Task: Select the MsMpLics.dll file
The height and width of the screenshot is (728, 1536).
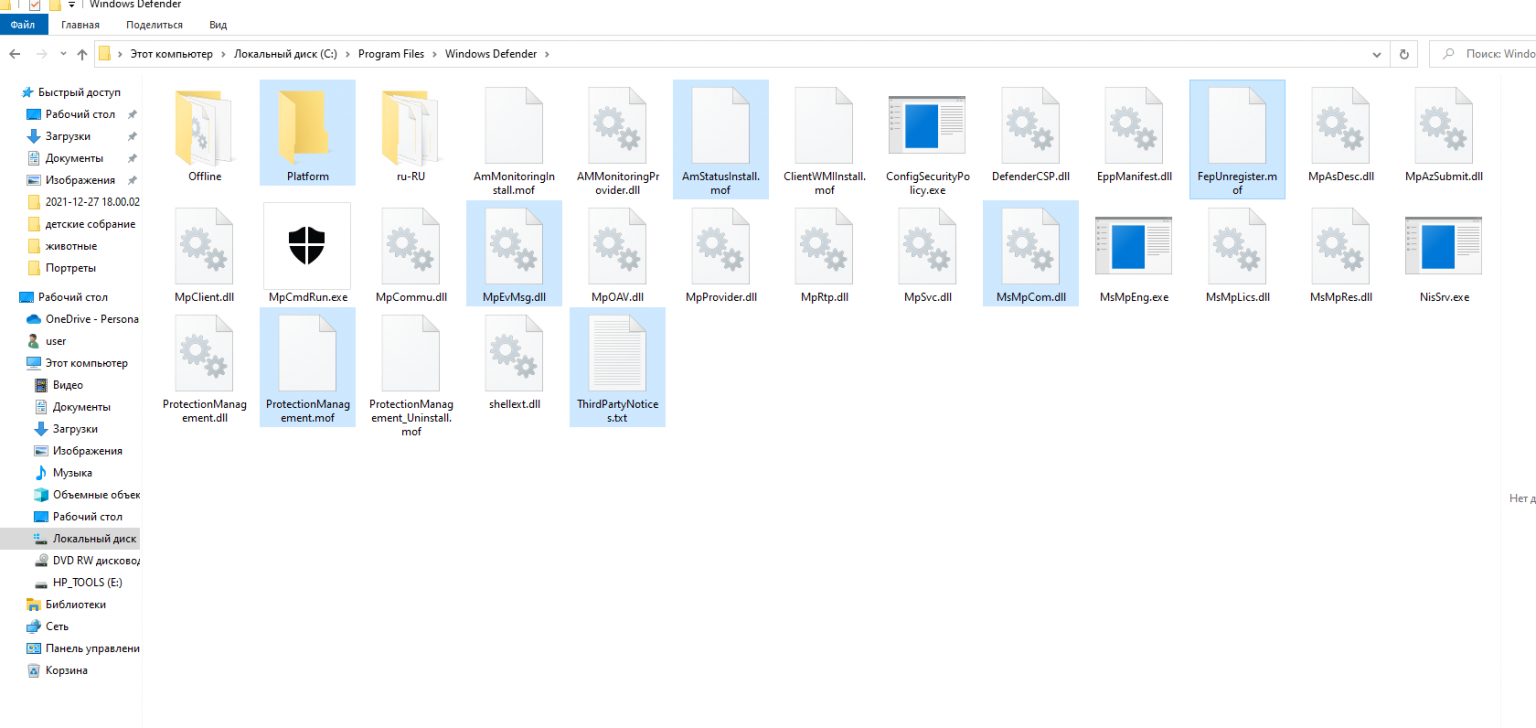Action: point(1237,254)
